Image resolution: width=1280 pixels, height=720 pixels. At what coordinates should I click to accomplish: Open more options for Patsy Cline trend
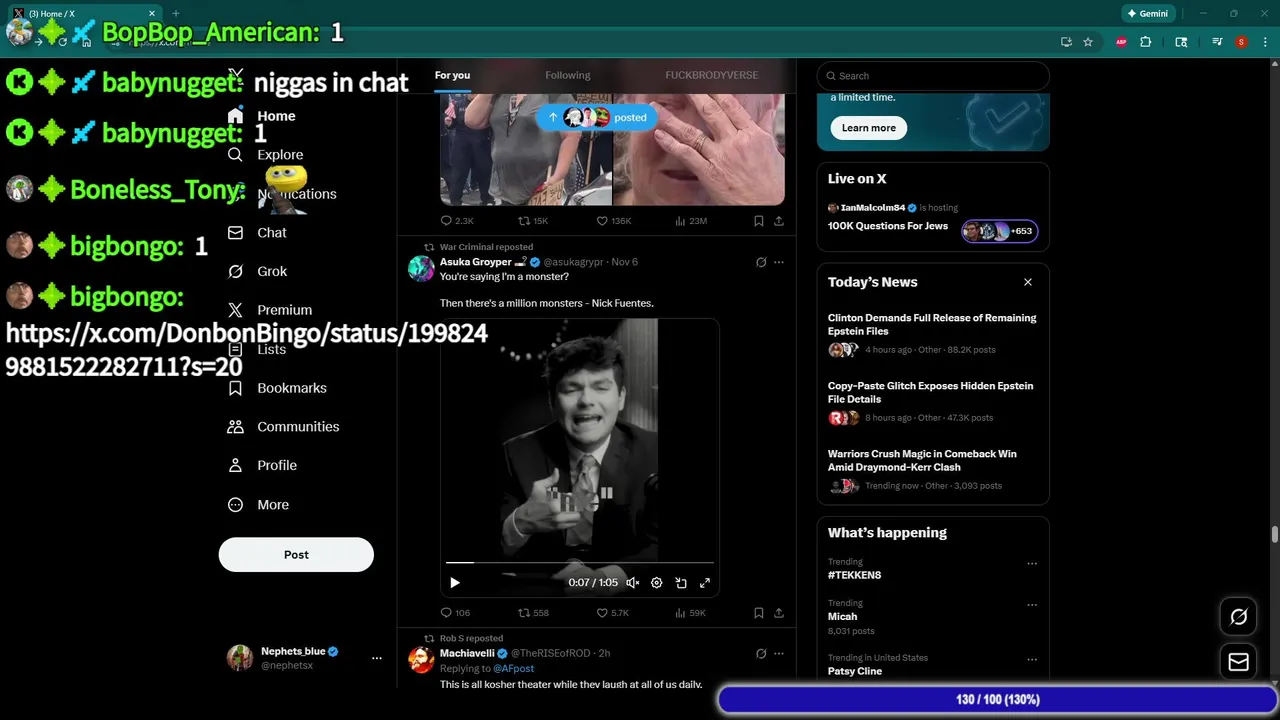(1032, 660)
